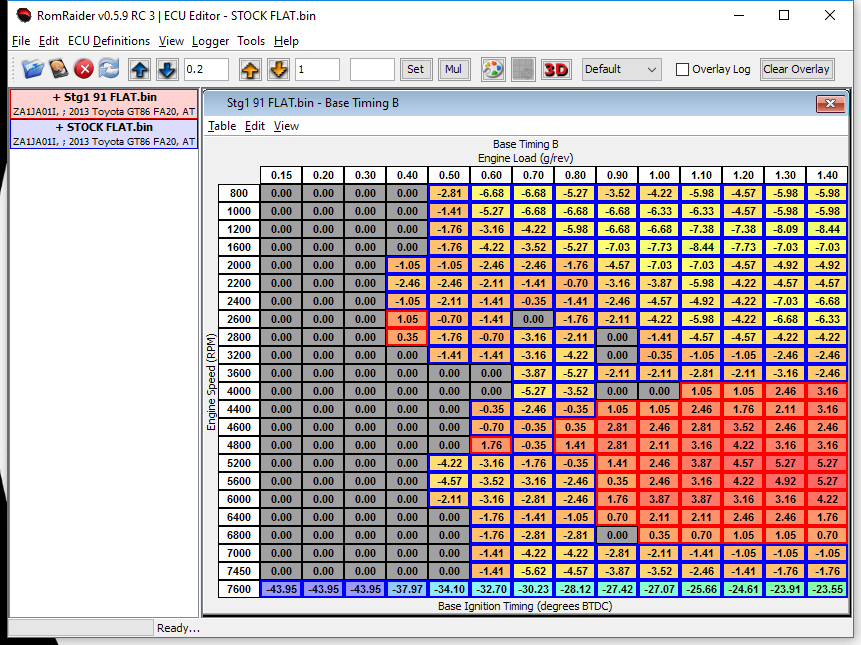This screenshot has height=645, width=861.
Task: Open the Logger menu
Action: (210, 41)
